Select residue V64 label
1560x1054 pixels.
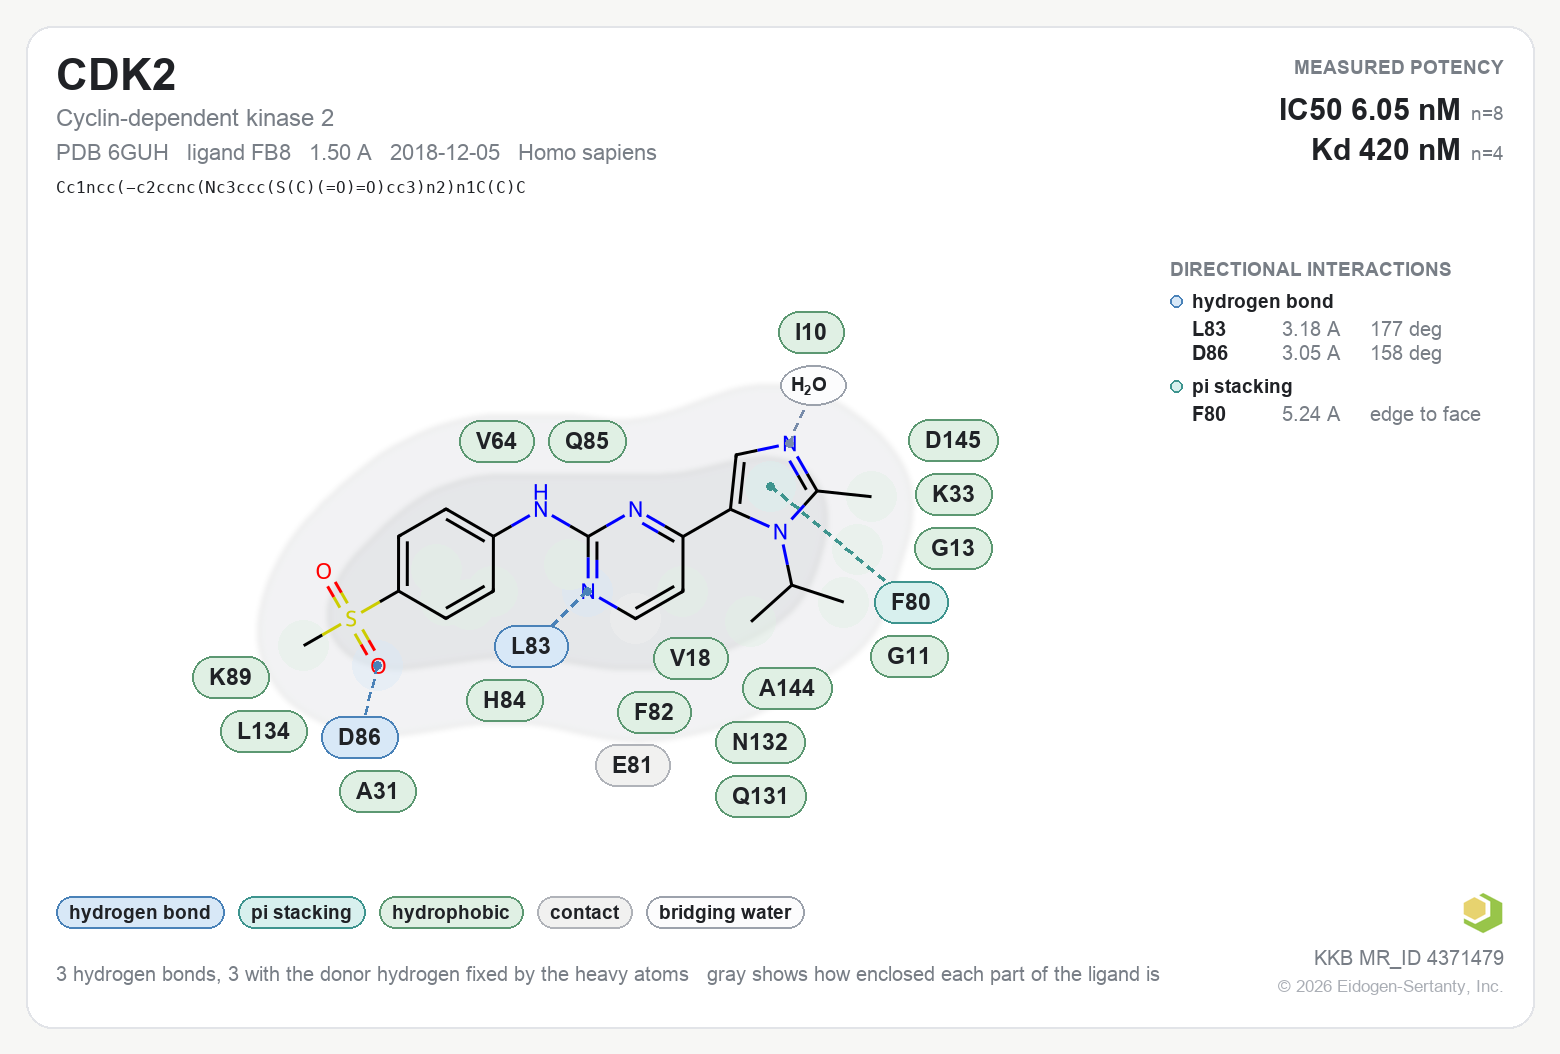click(x=497, y=441)
